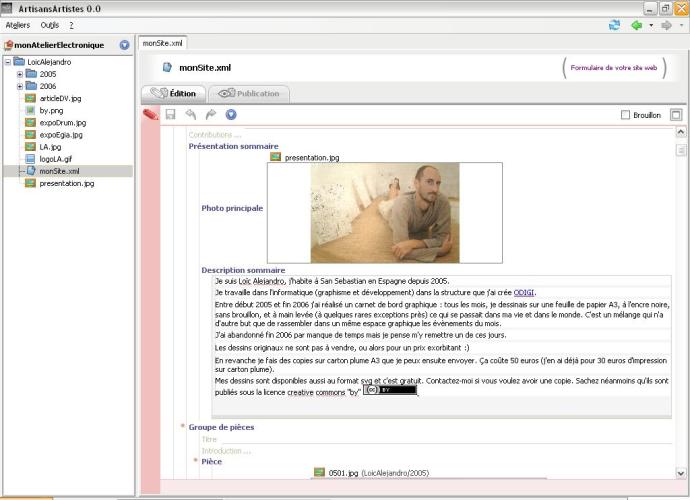Click the 0501.jpg image icon
Image resolution: width=690 pixels, height=500 pixels.
point(319,472)
